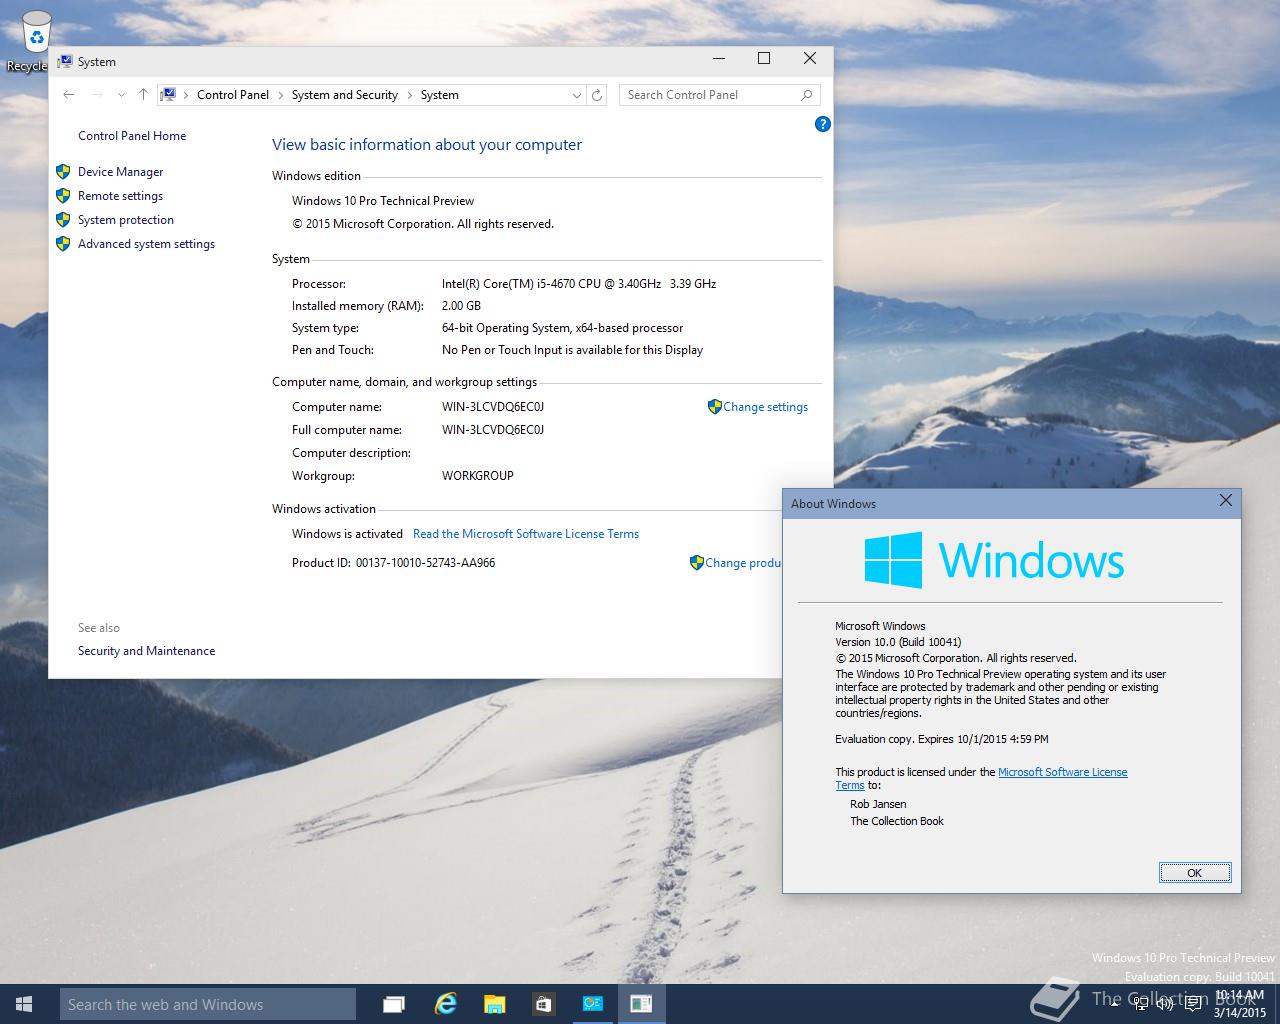The width and height of the screenshot is (1280, 1024).
Task: Open Help with the blue question mark
Action: pos(822,124)
